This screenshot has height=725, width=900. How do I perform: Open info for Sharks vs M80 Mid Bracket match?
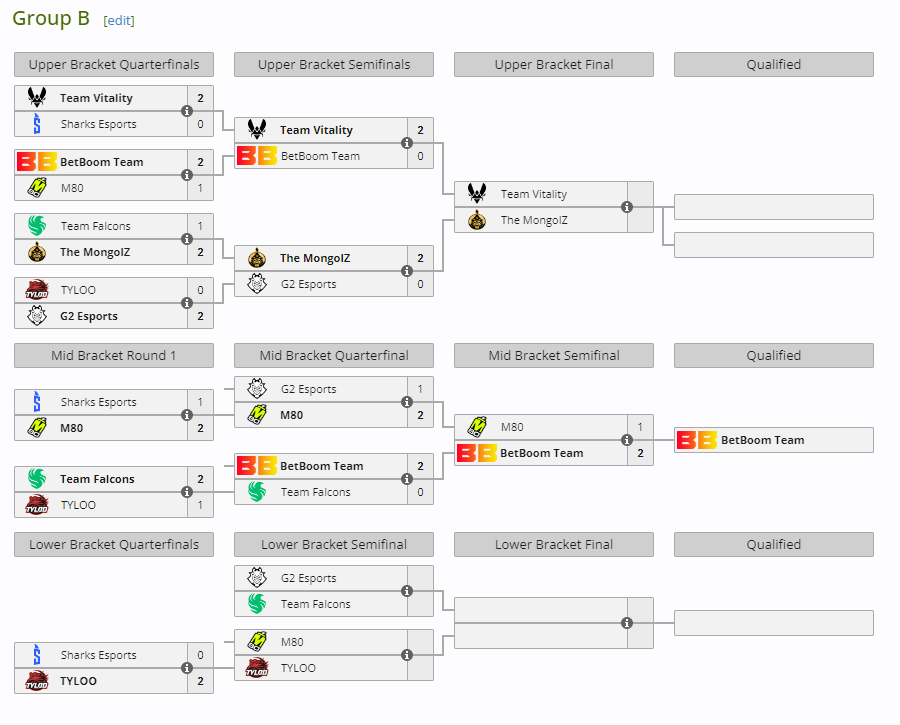(187, 415)
